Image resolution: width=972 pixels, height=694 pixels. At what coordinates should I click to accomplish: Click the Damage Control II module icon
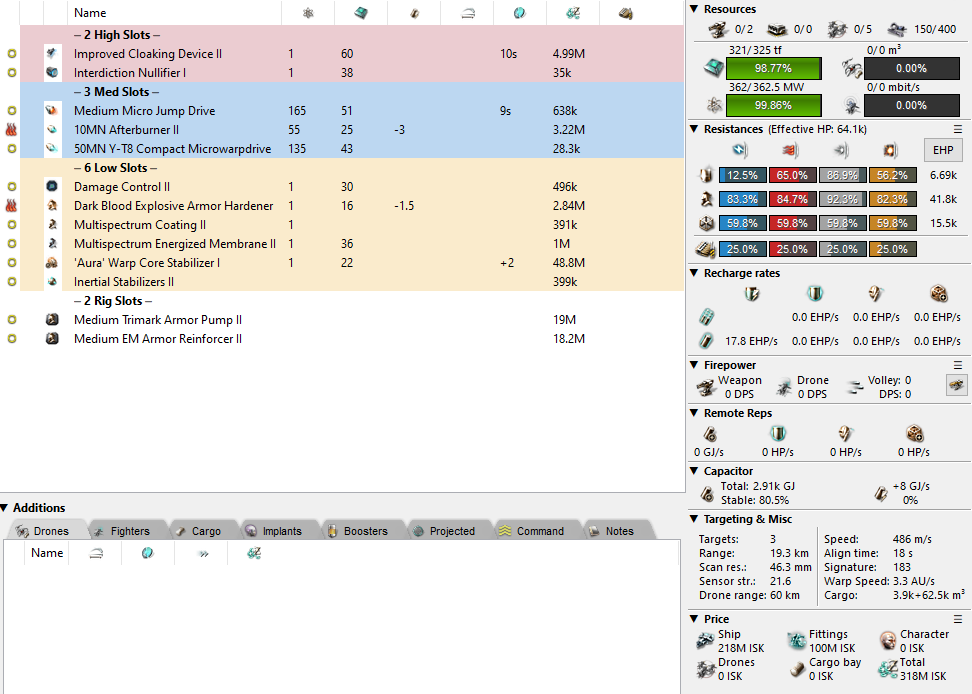point(52,187)
